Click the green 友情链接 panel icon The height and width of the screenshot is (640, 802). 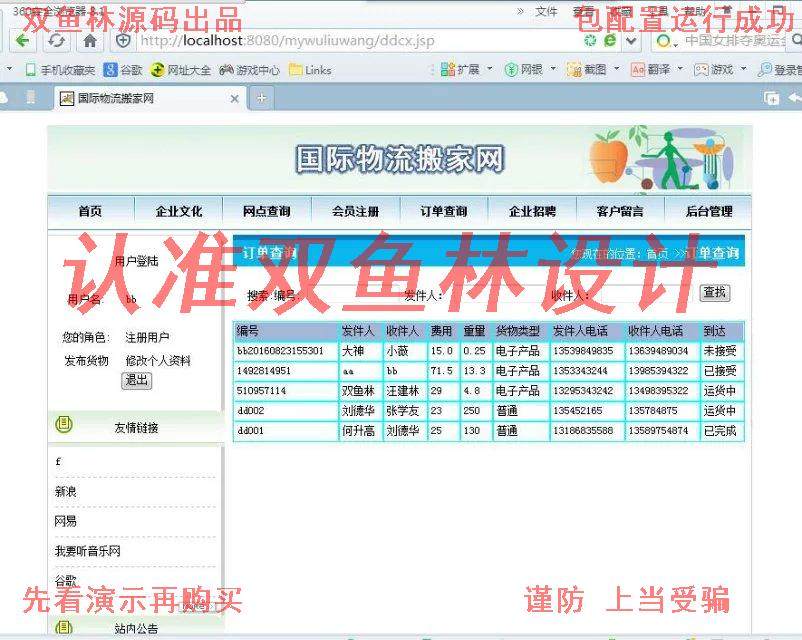coord(63,421)
